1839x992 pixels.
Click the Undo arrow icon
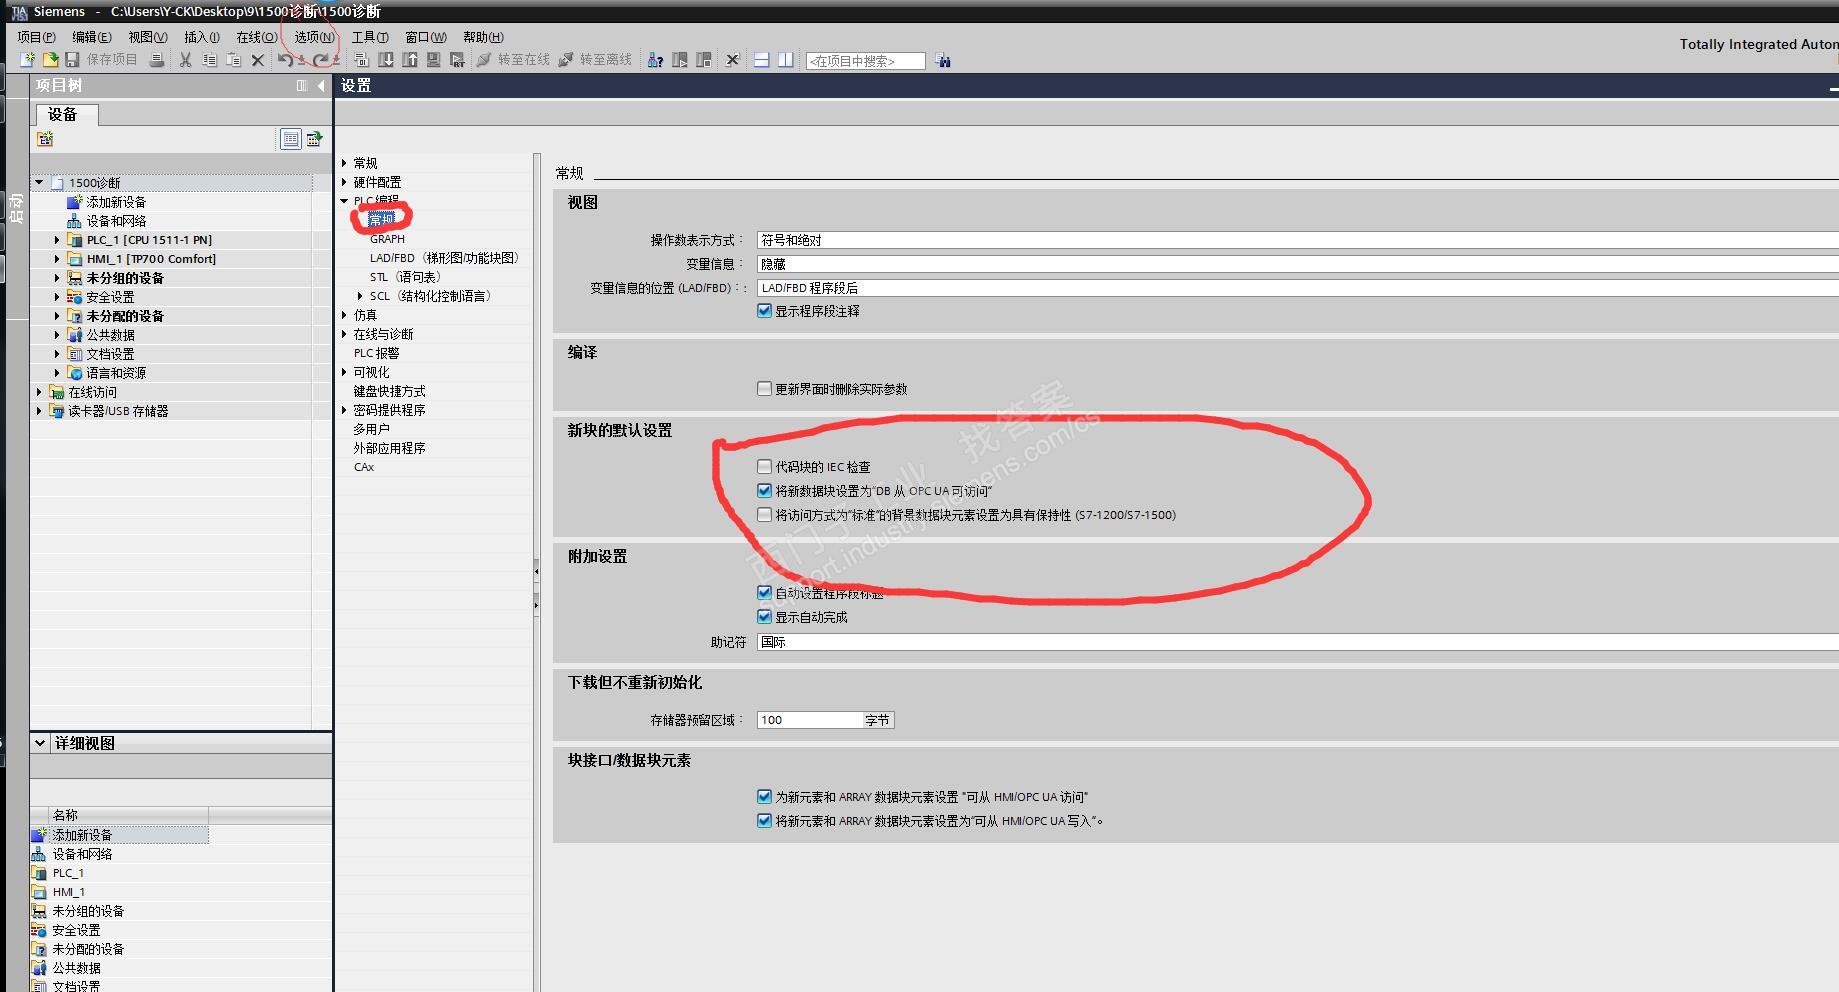coord(286,60)
